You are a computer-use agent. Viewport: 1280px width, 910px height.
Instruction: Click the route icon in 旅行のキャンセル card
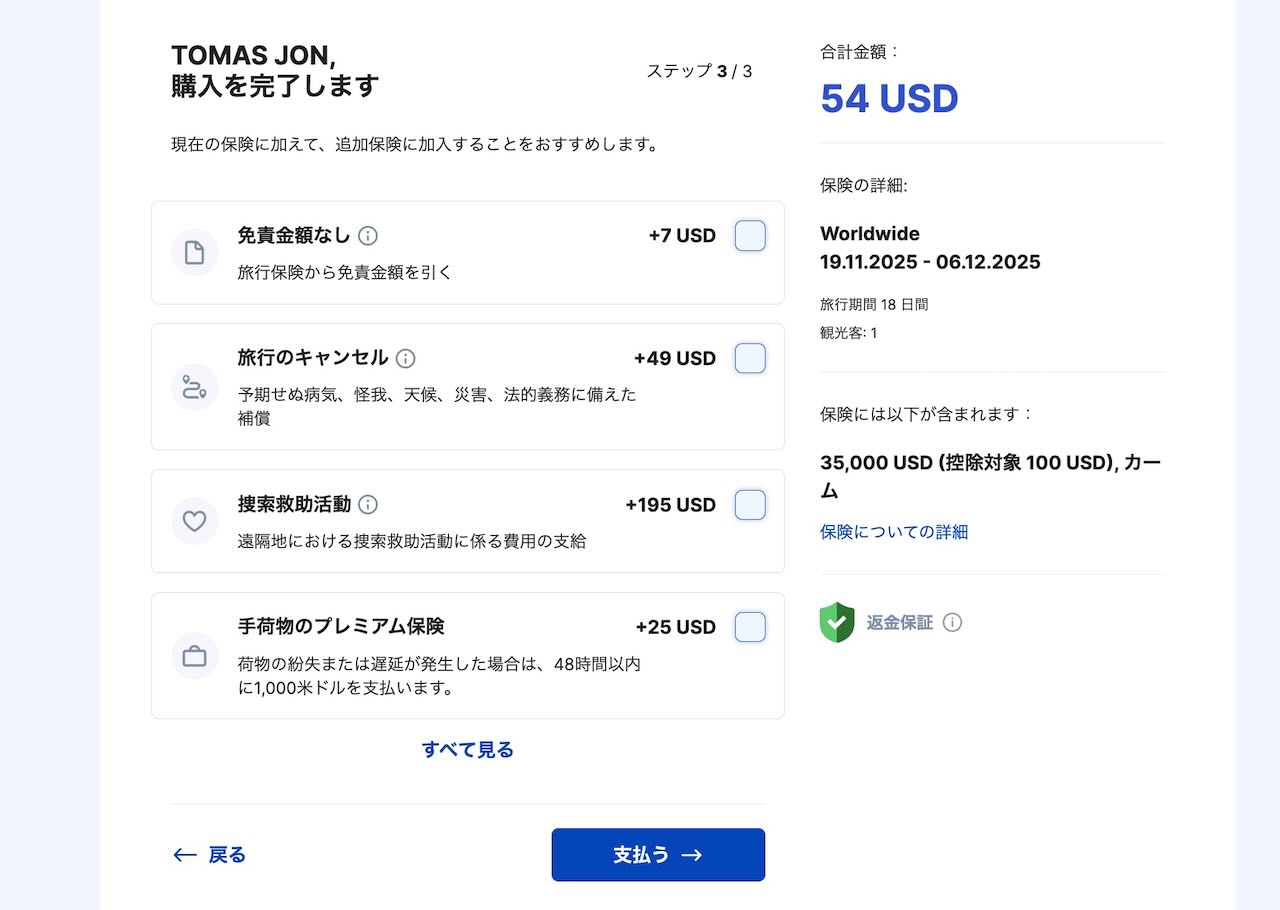[x=194, y=386]
